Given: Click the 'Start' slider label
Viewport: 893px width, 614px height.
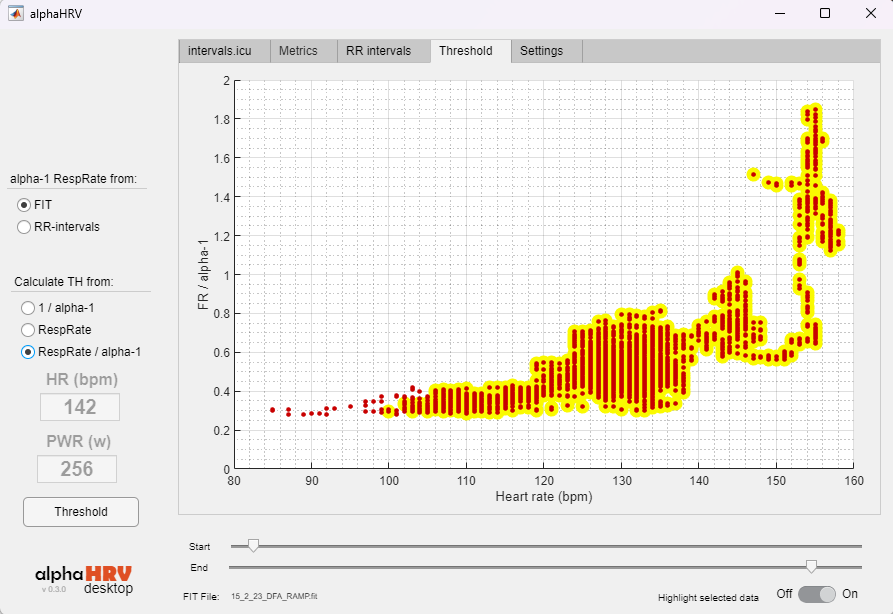Looking at the screenshot, I should tap(199, 546).
